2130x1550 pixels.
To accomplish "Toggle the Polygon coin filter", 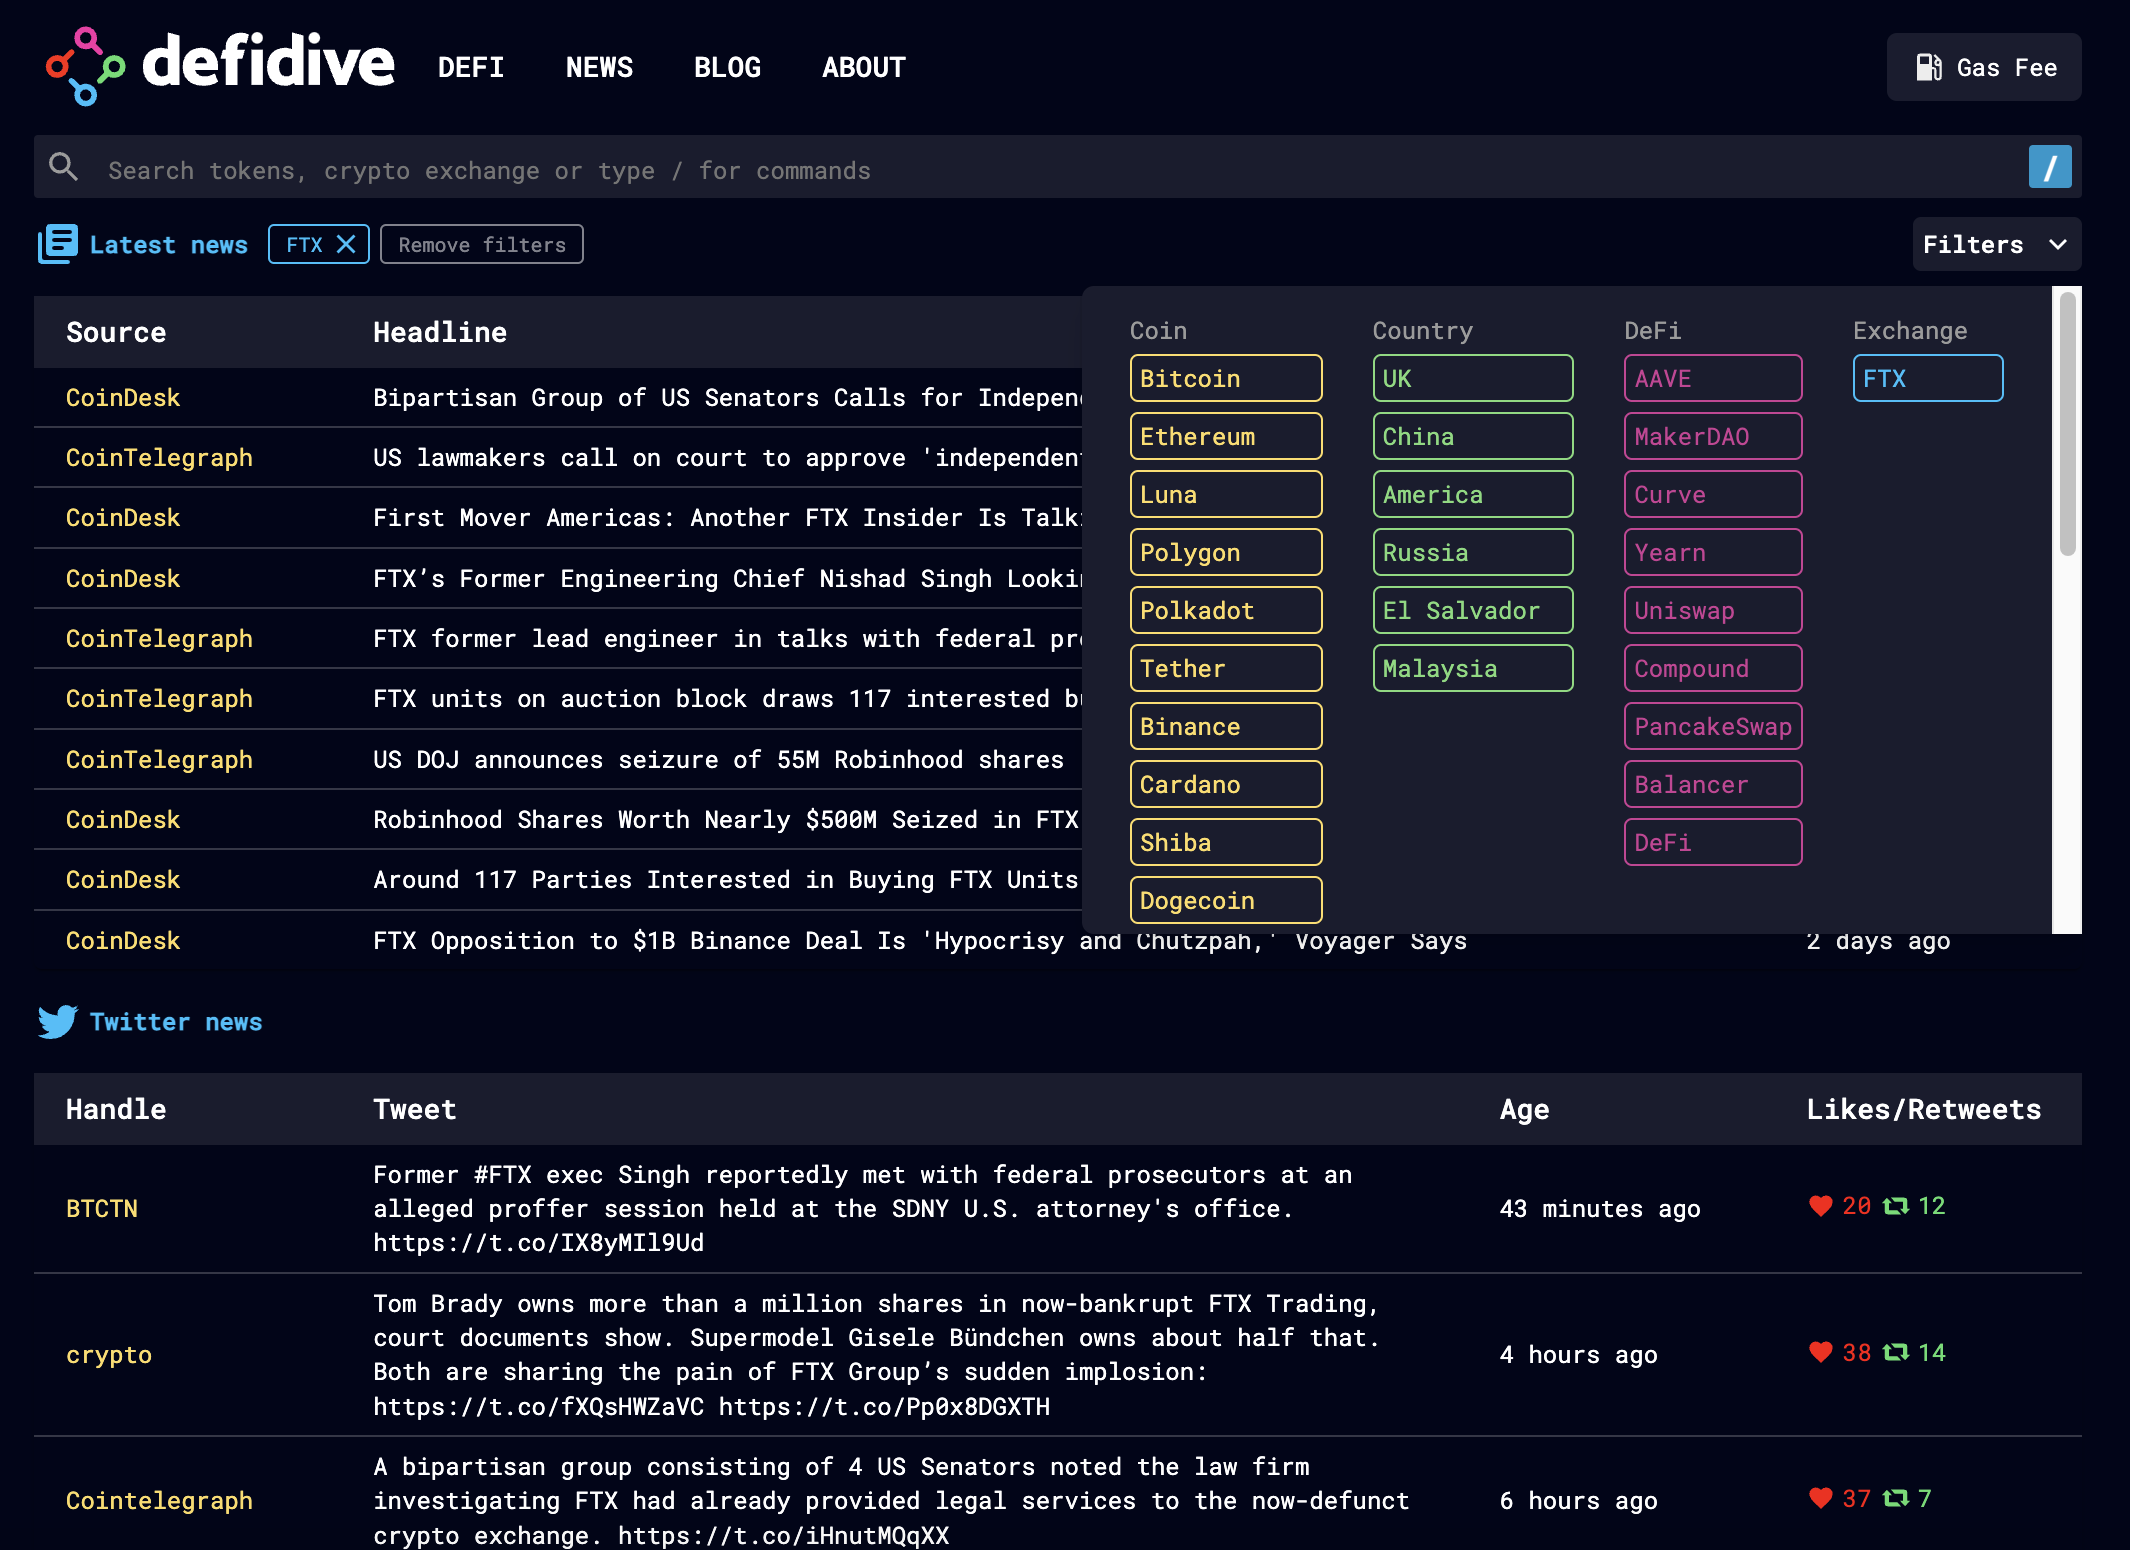I will pyautogui.click(x=1226, y=552).
